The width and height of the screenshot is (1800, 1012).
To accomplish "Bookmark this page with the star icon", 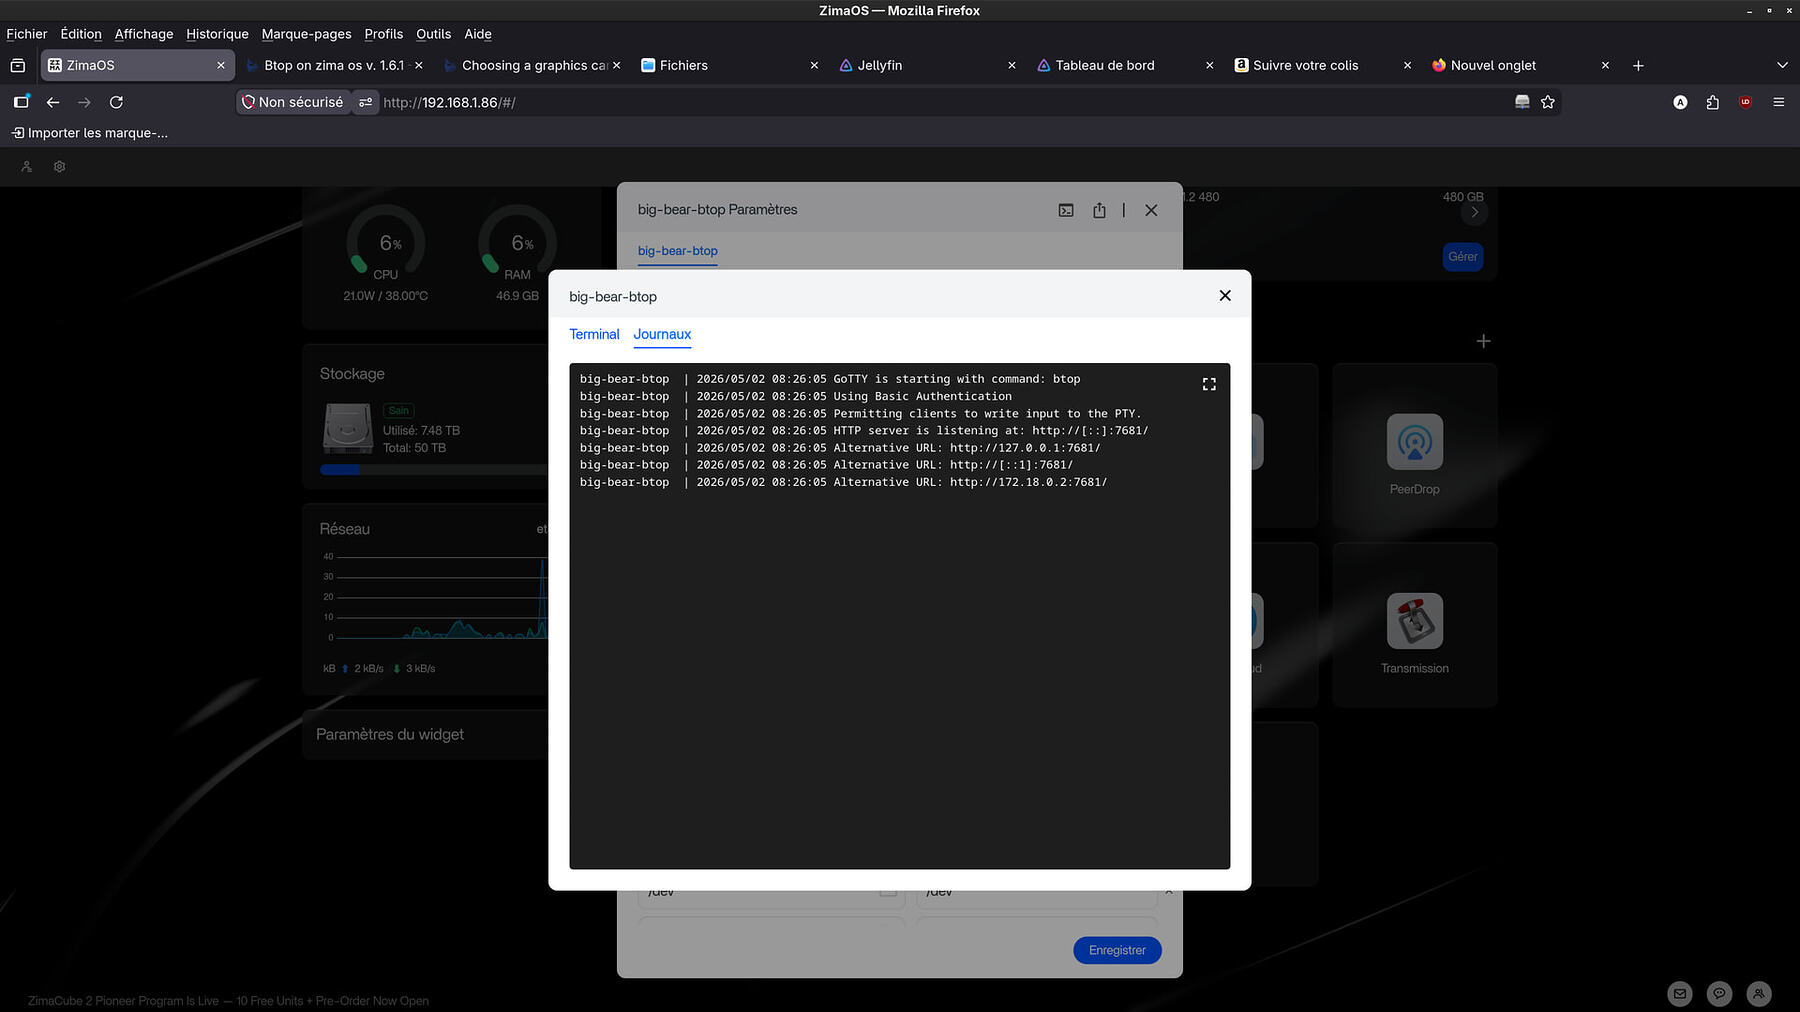I will tap(1548, 102).
